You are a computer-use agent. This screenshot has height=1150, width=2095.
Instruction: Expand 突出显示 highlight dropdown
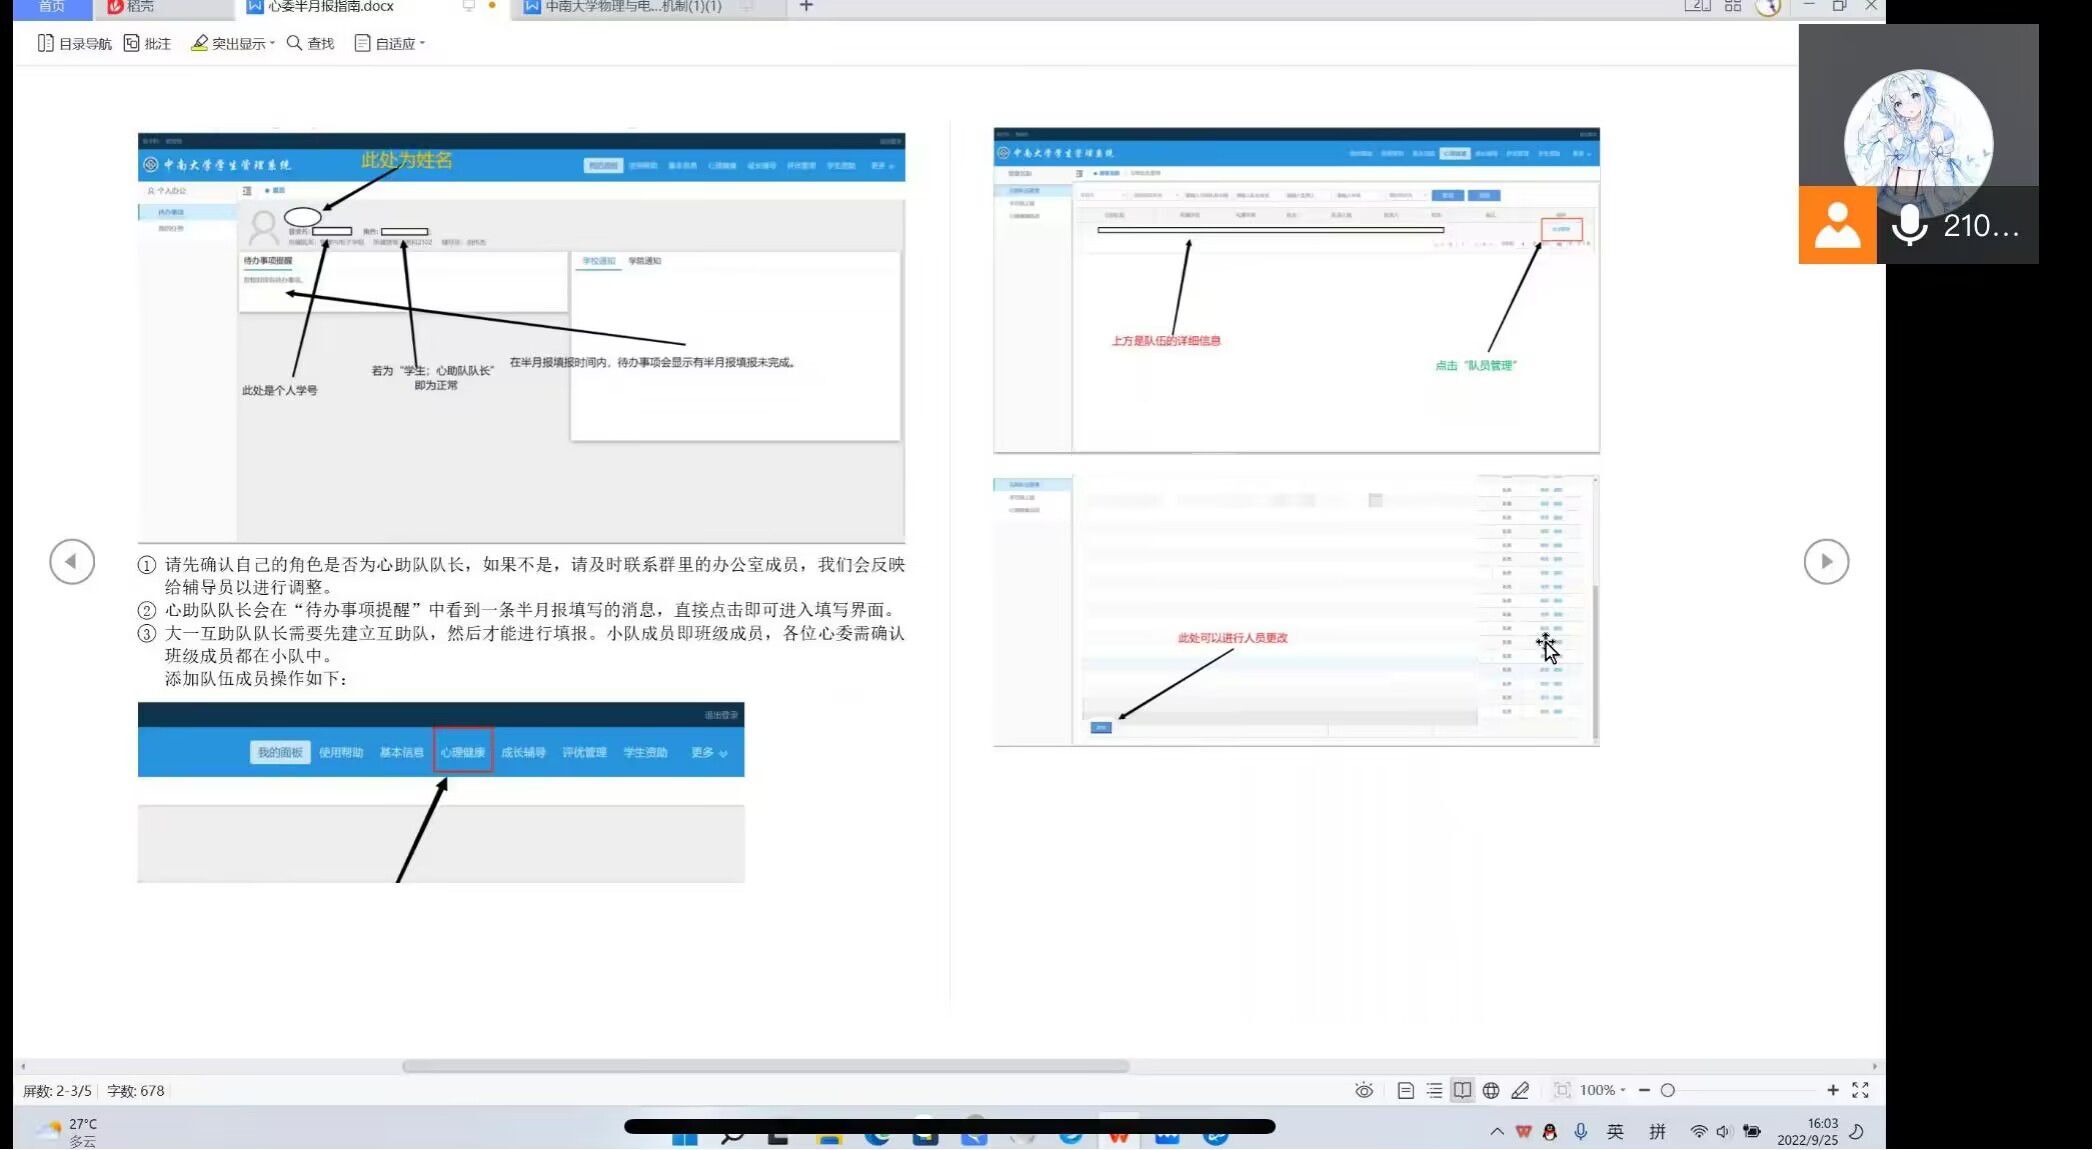click(272, 44)
